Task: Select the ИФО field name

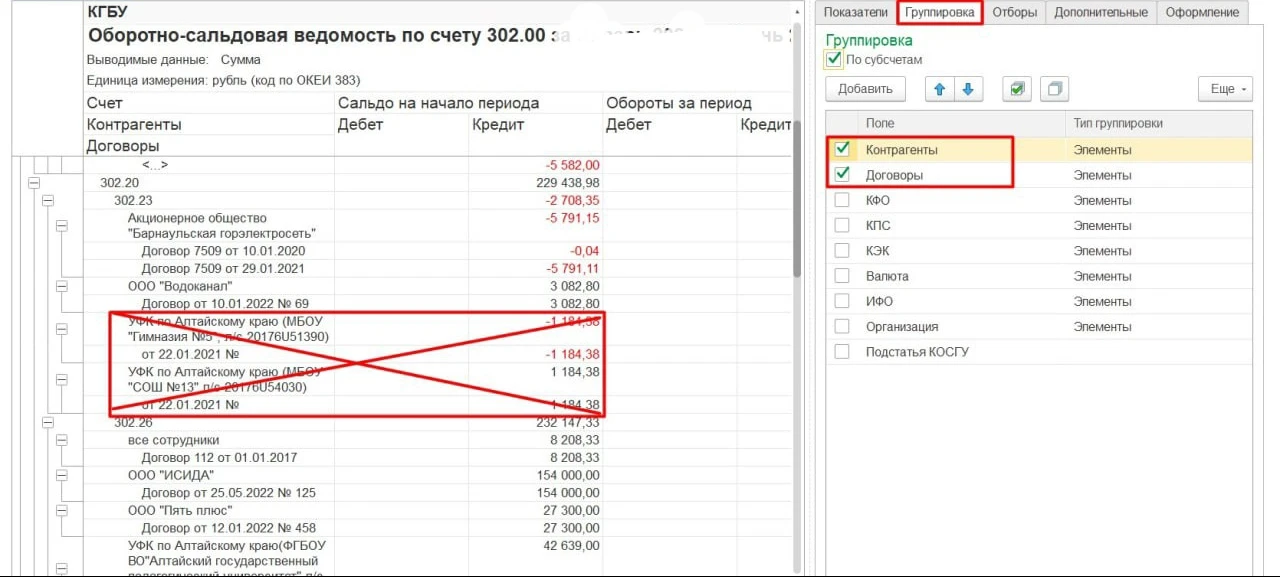Action: (x=879, y=301)
